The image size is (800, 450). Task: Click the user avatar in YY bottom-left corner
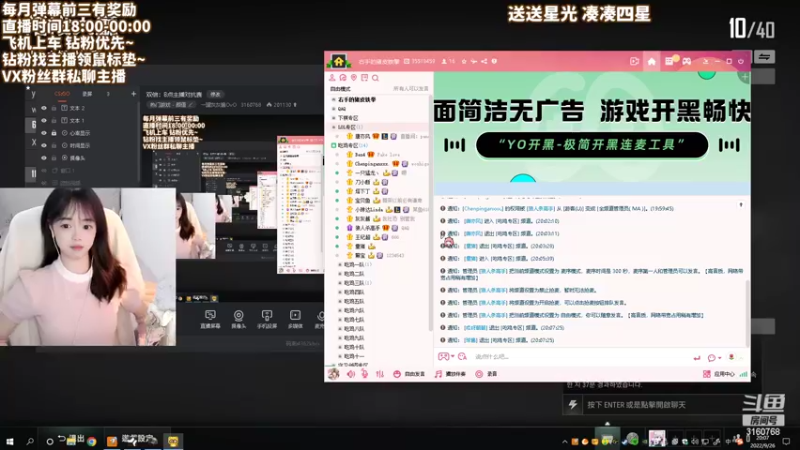(x=333, y=374)
